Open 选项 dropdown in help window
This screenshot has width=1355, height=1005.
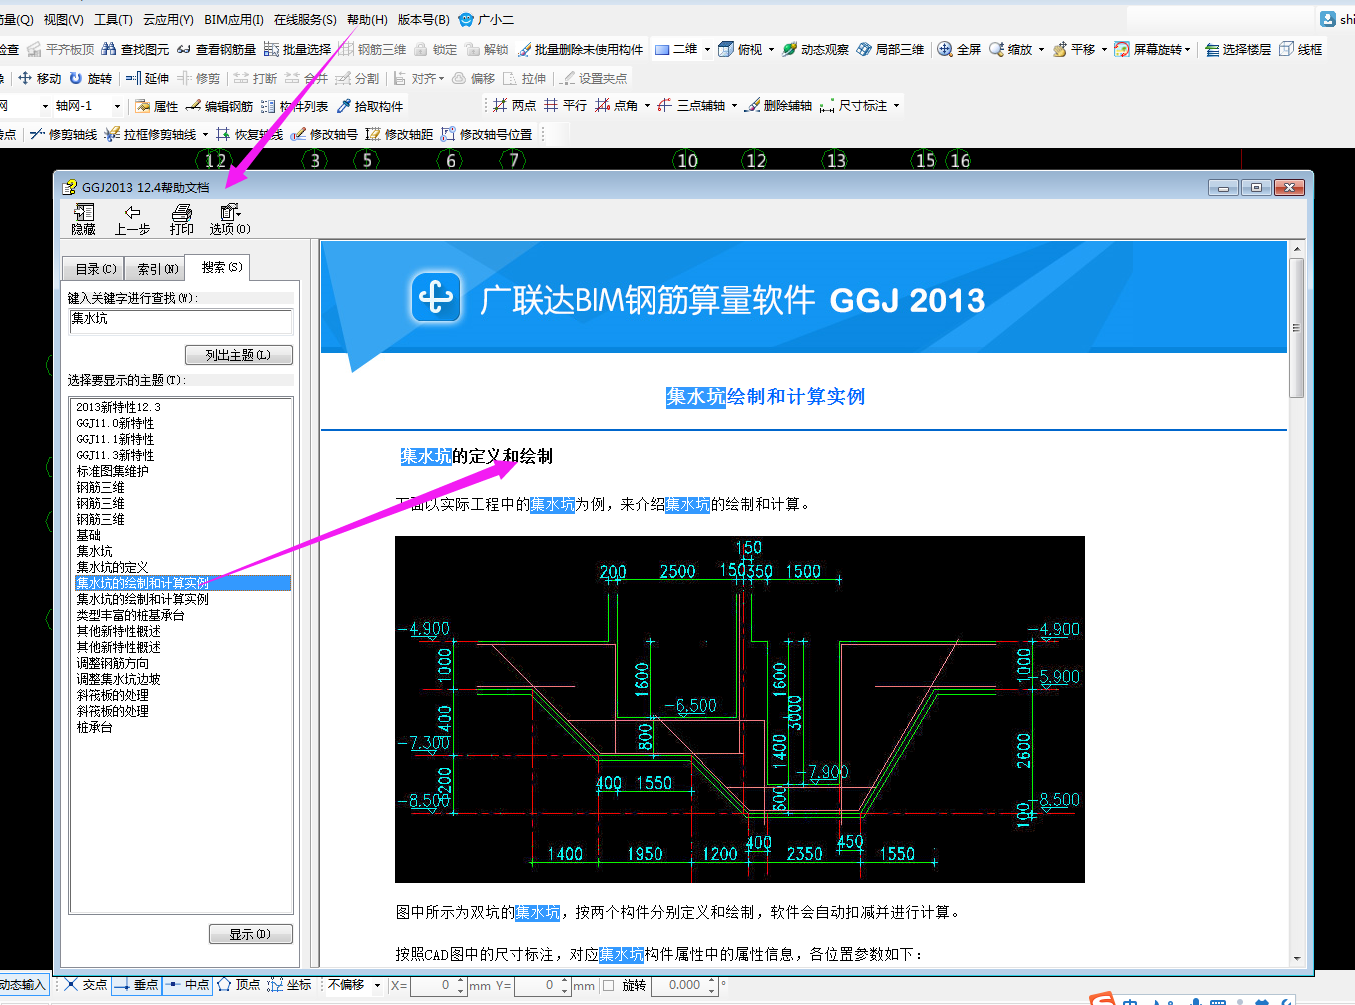click(x=230, y=219)
